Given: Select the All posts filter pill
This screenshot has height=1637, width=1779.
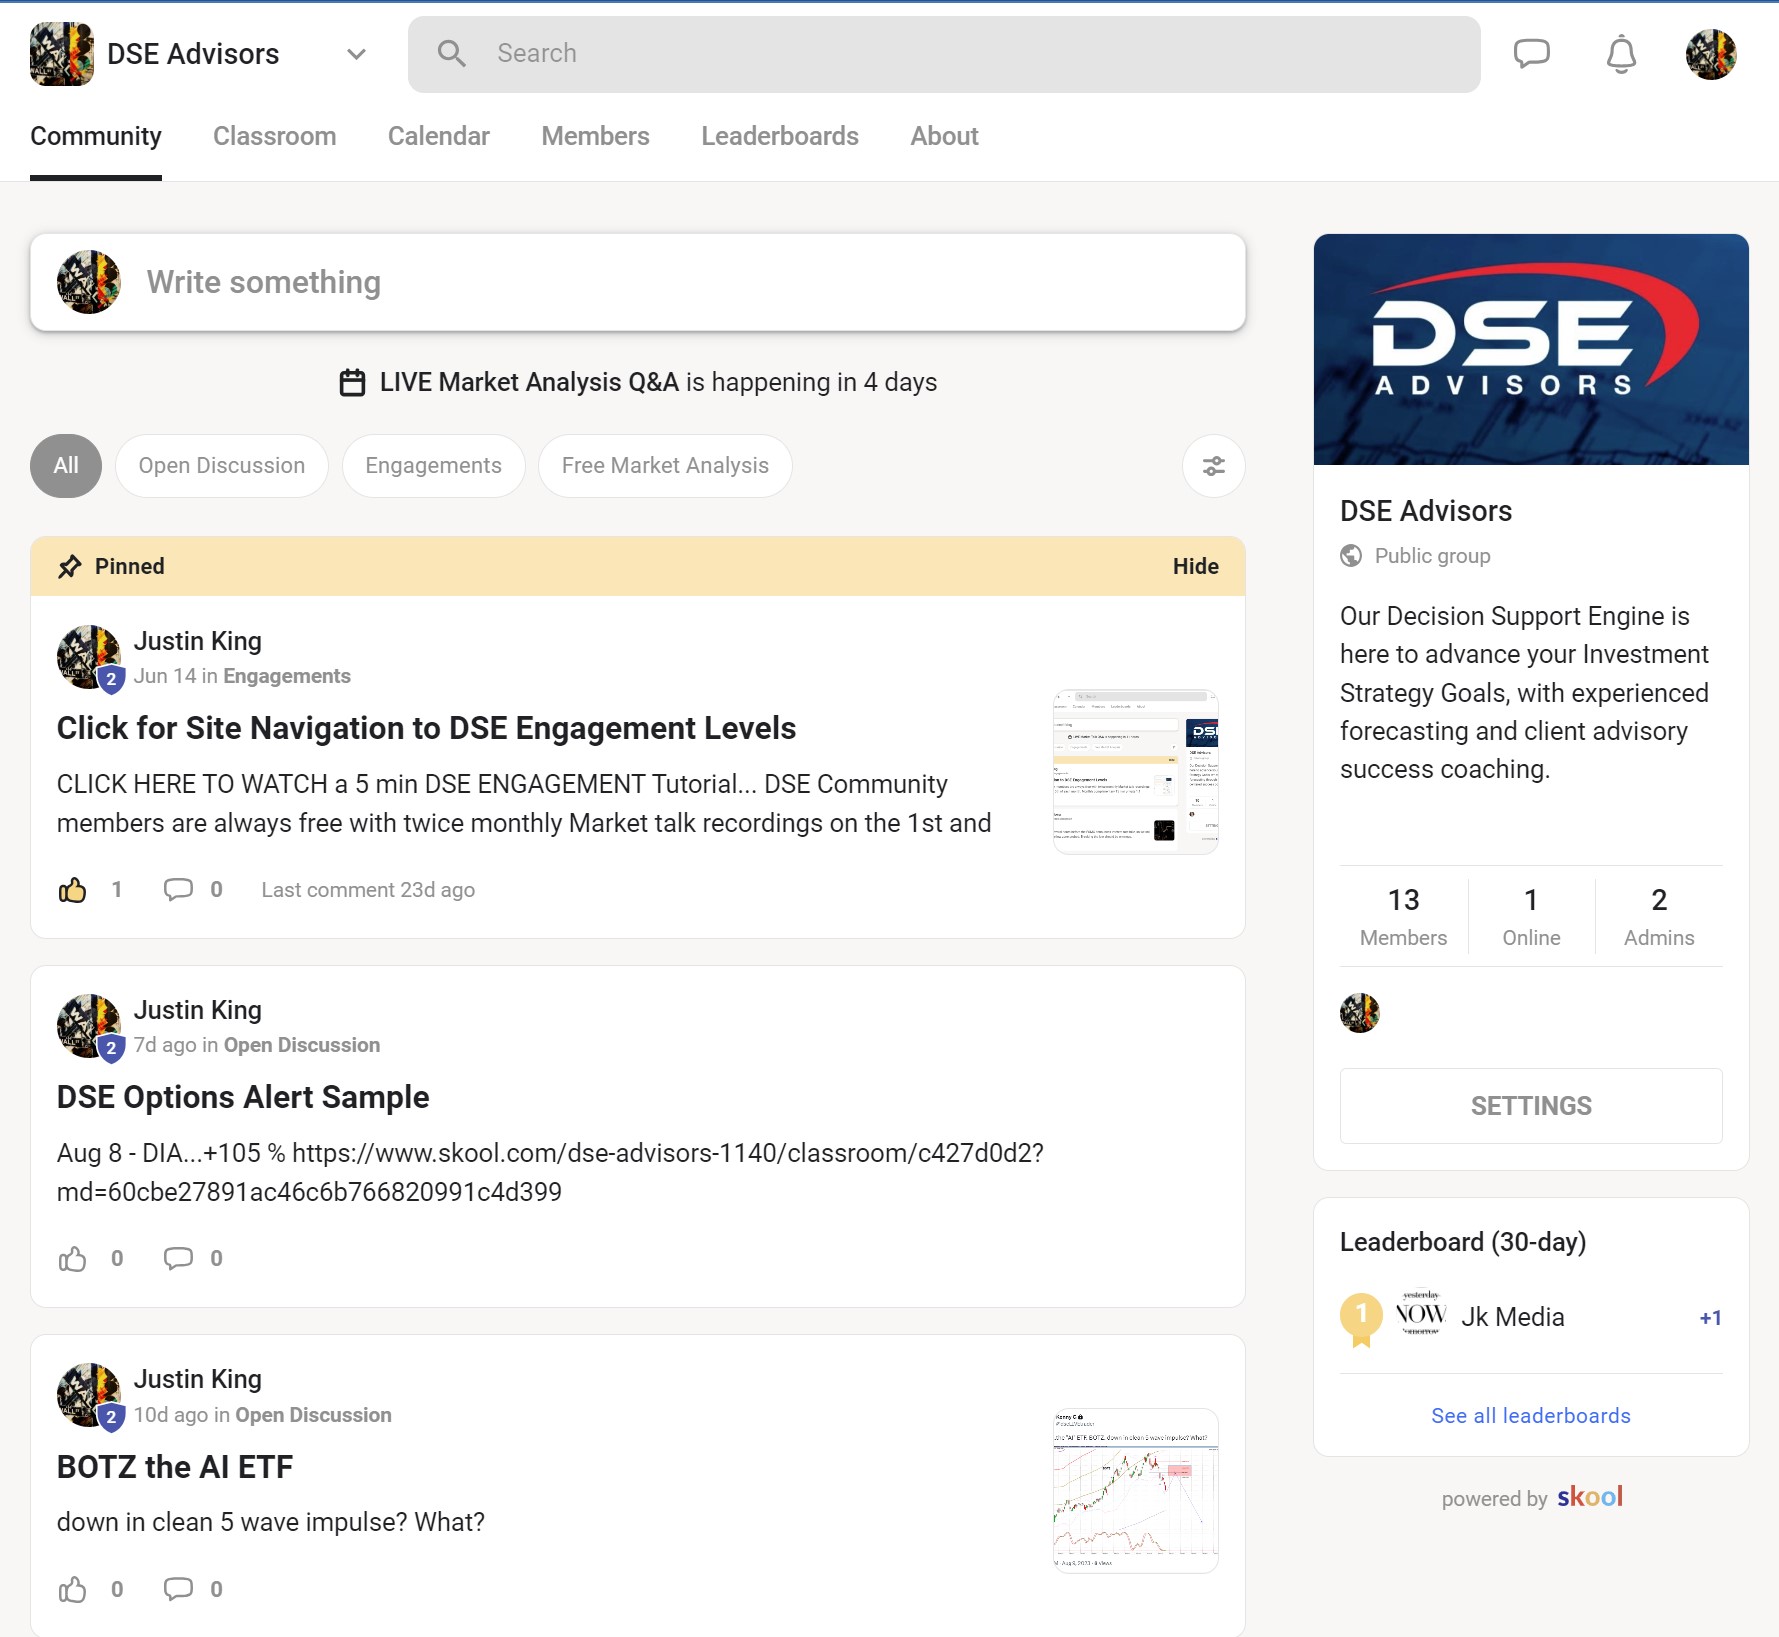Looking at the screenshot, I should pos(65,465).
